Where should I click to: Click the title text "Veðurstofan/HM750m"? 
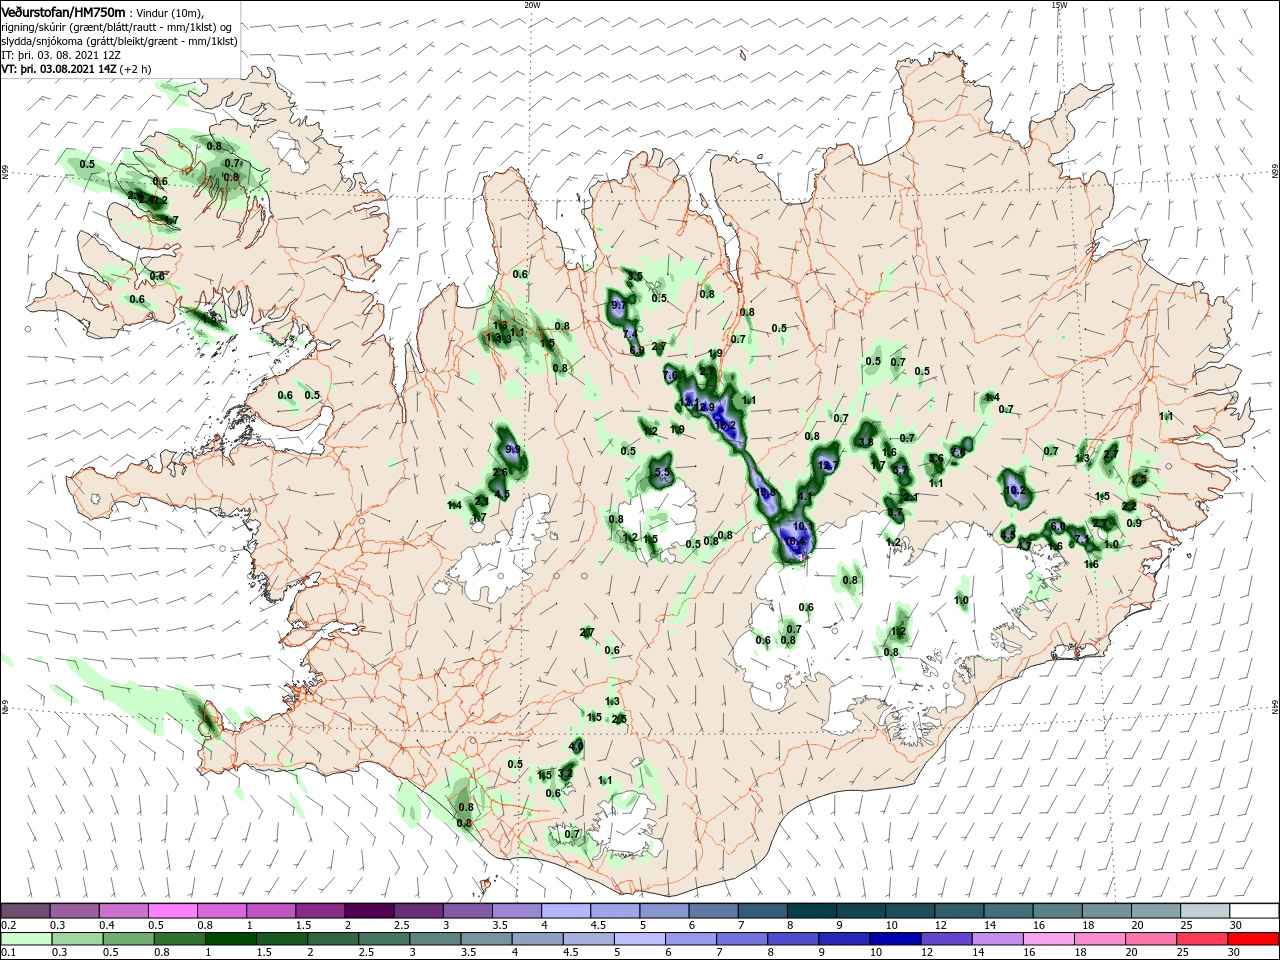tap(63, 12)
